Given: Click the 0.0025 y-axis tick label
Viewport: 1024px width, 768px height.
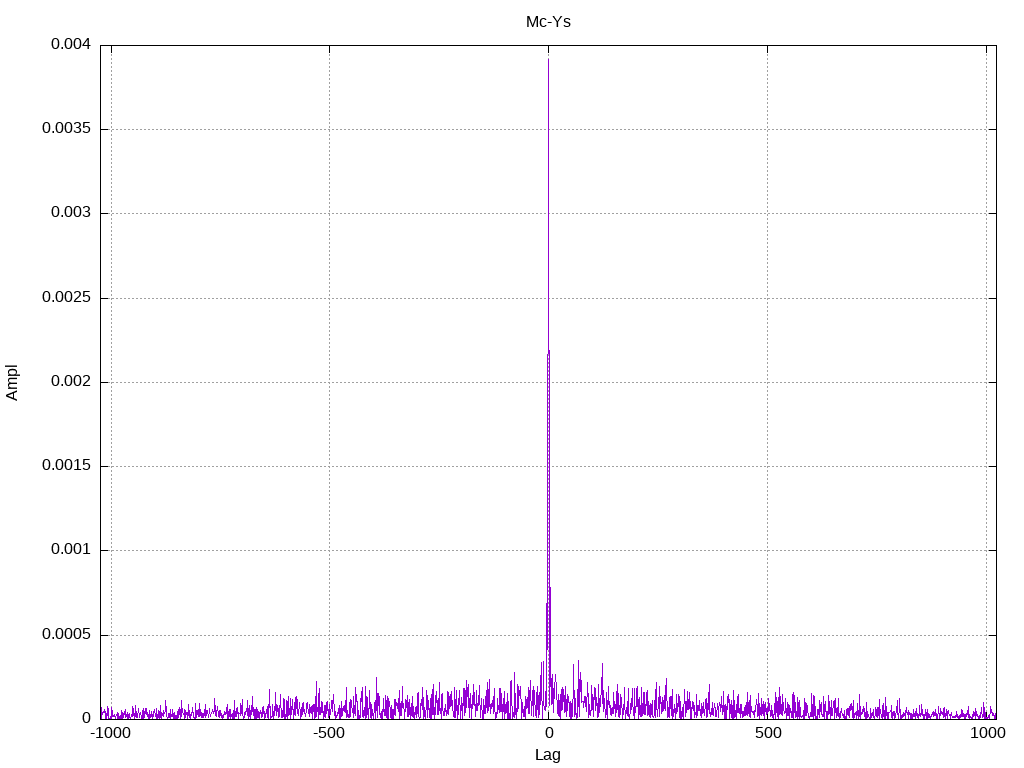Looking at the screenshot, I should [x=66, y=297].
